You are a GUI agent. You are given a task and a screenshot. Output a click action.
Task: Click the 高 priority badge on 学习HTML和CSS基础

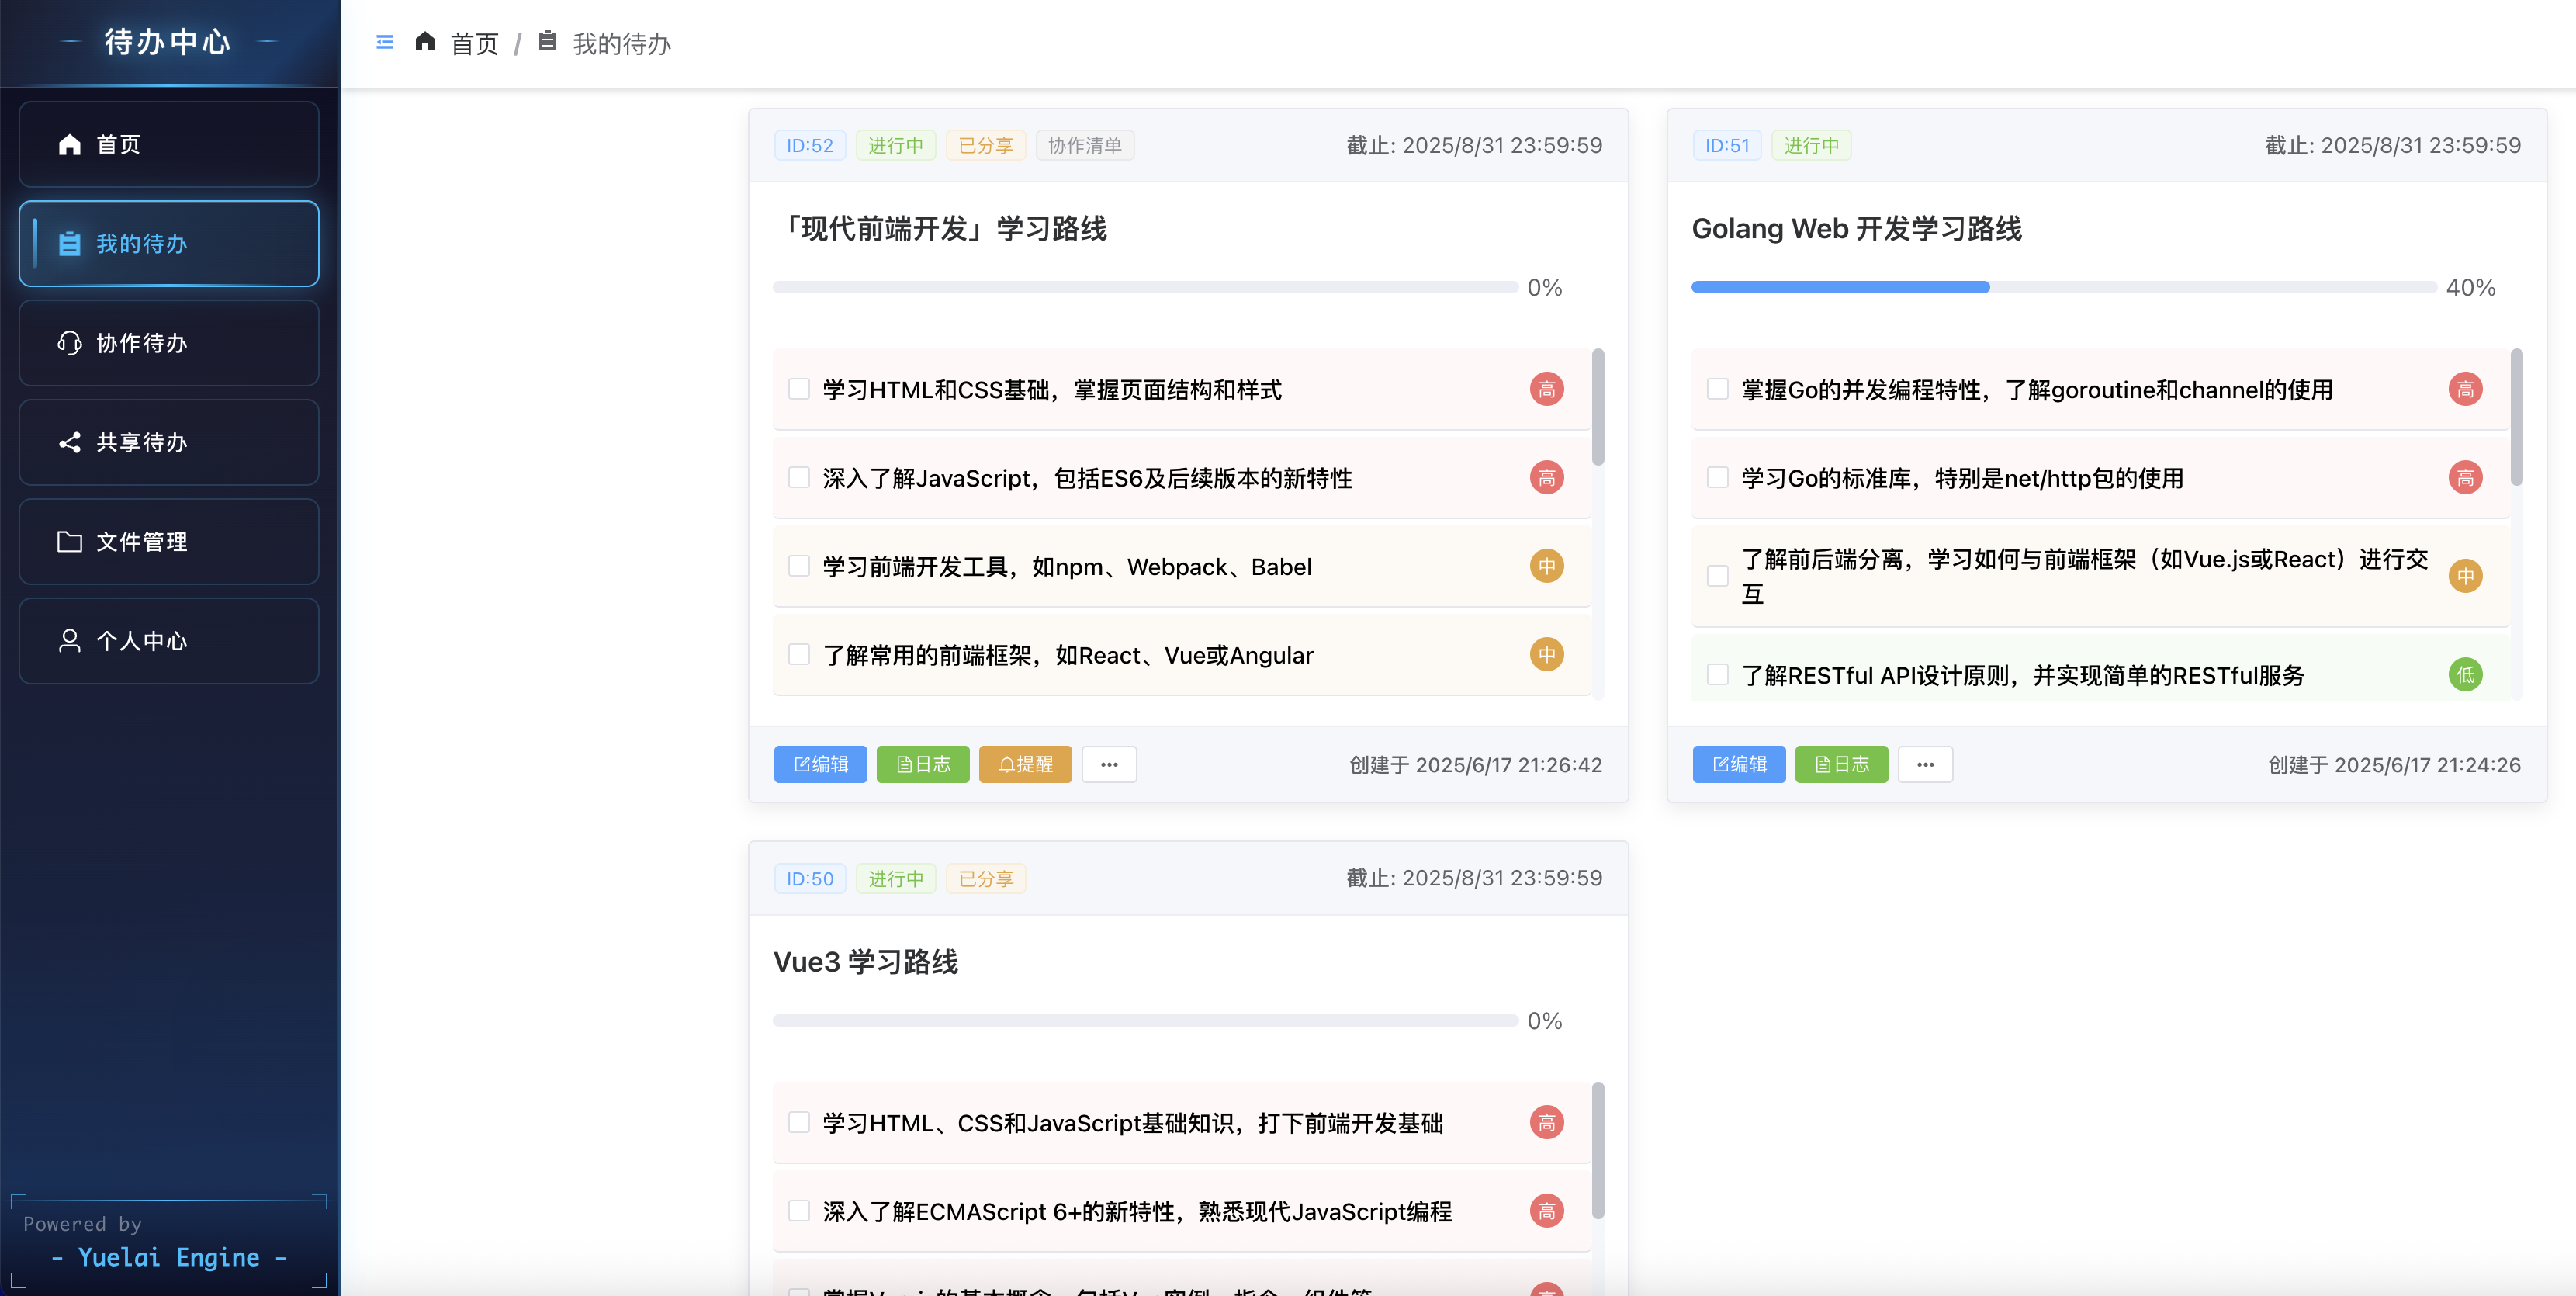1546,389
